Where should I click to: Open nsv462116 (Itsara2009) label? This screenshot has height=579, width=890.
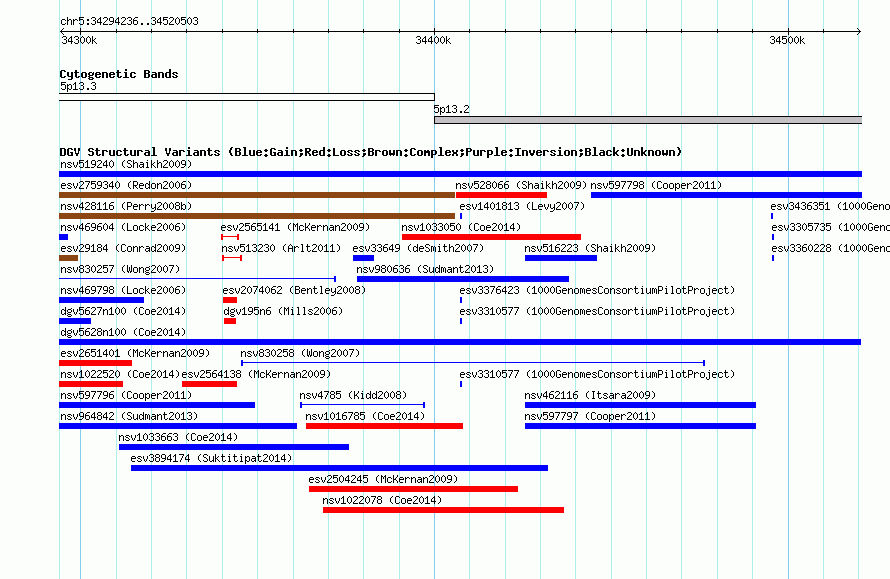coord(590,395)
